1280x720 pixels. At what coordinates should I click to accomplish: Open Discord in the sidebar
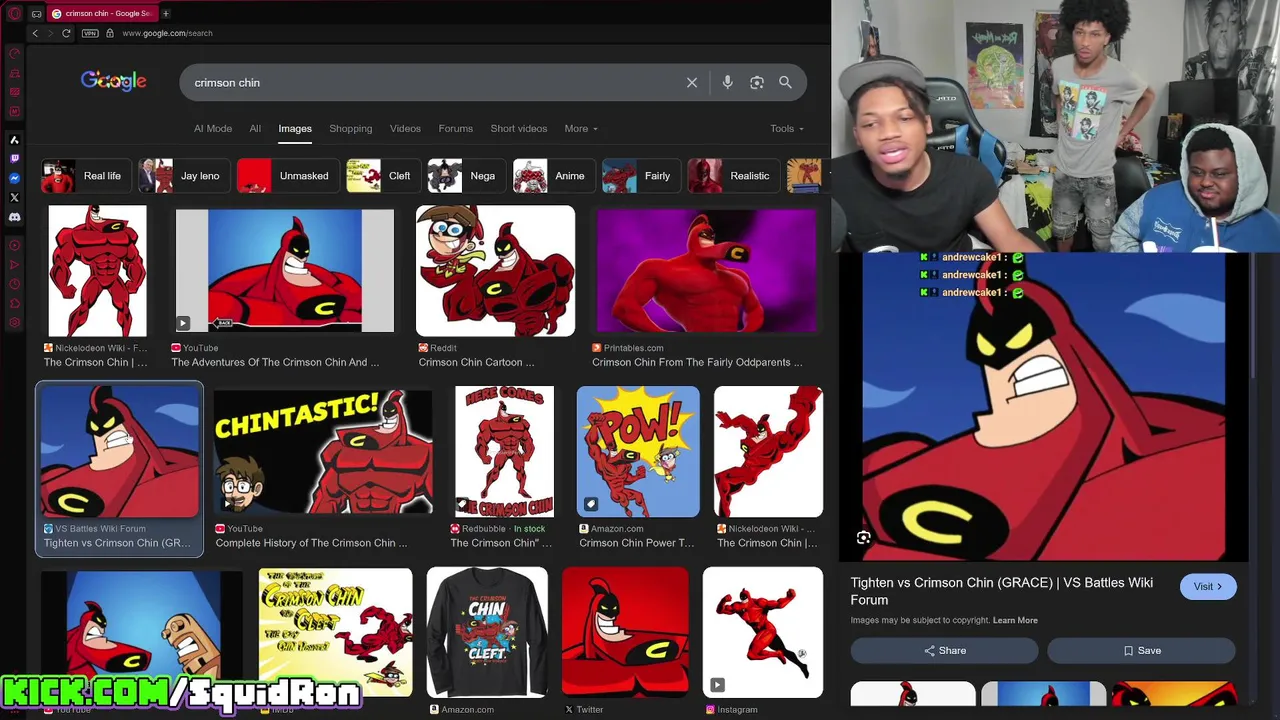pos(14,217)
